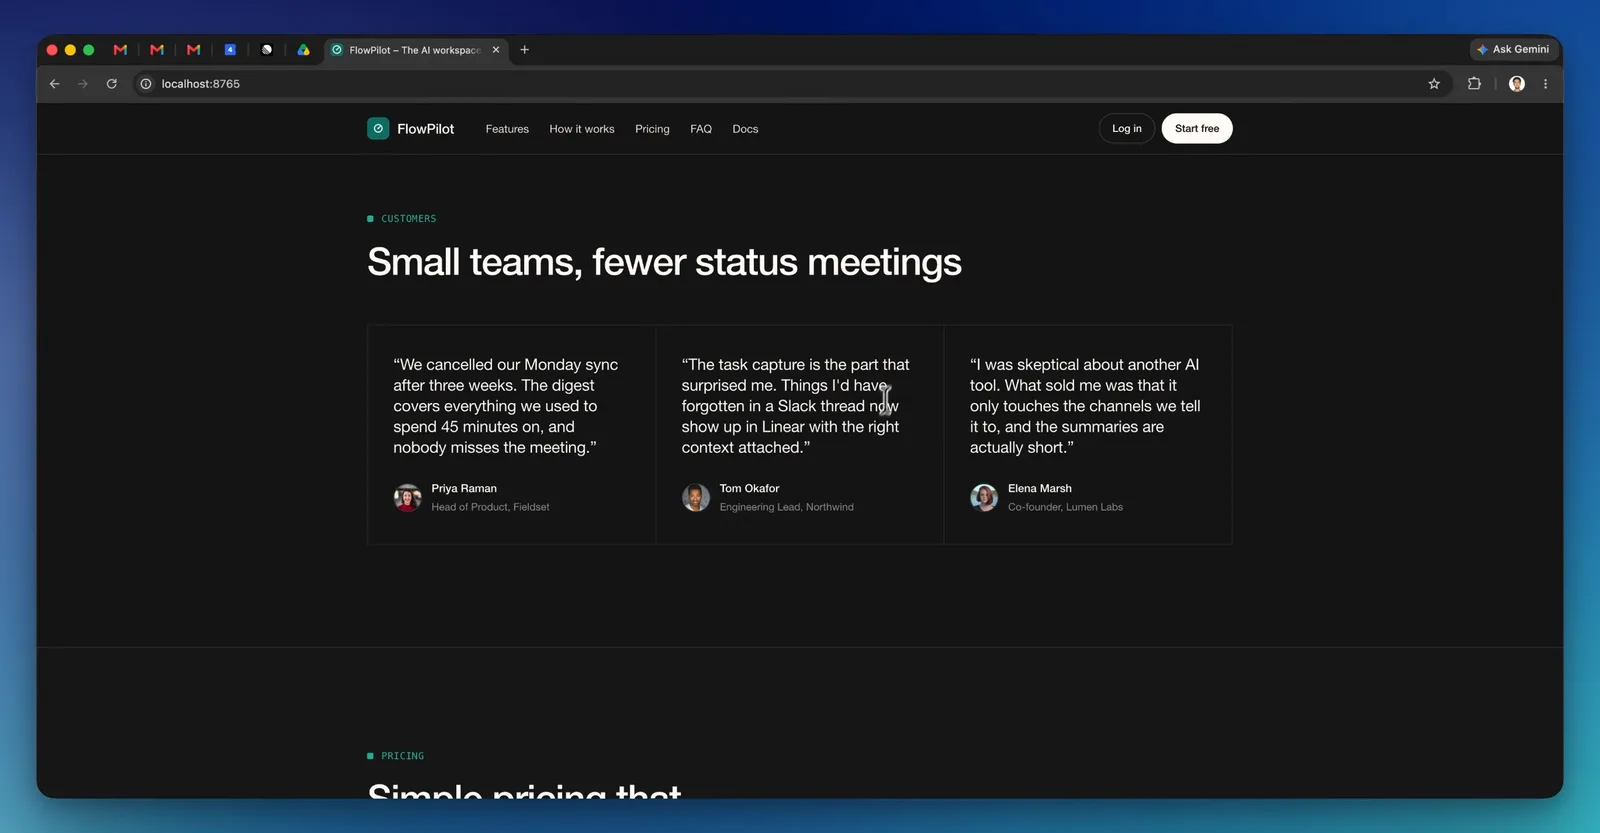Click "Co-founder, Lumen Labs" caption
1600x833 pixels.
tap(1065, 507)
